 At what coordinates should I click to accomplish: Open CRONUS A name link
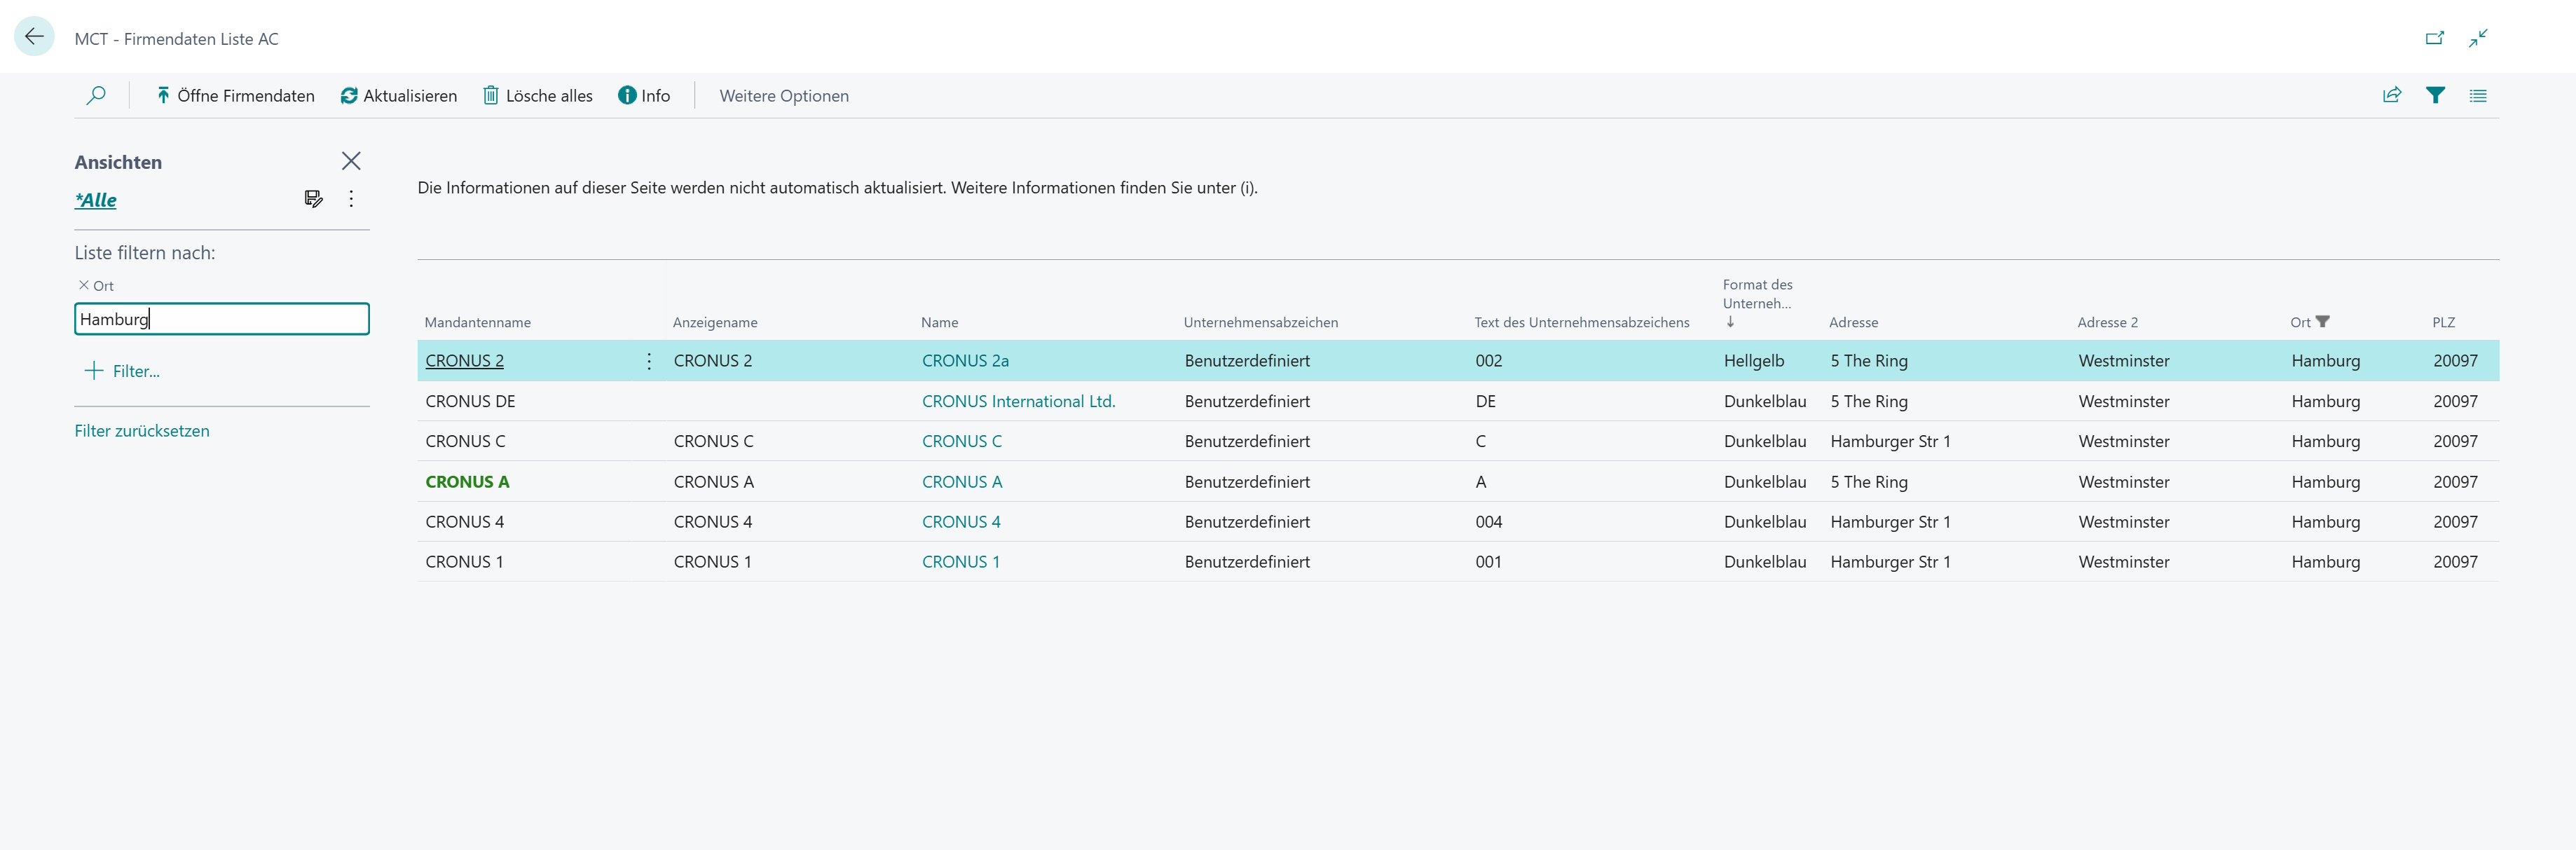(961, 482)
